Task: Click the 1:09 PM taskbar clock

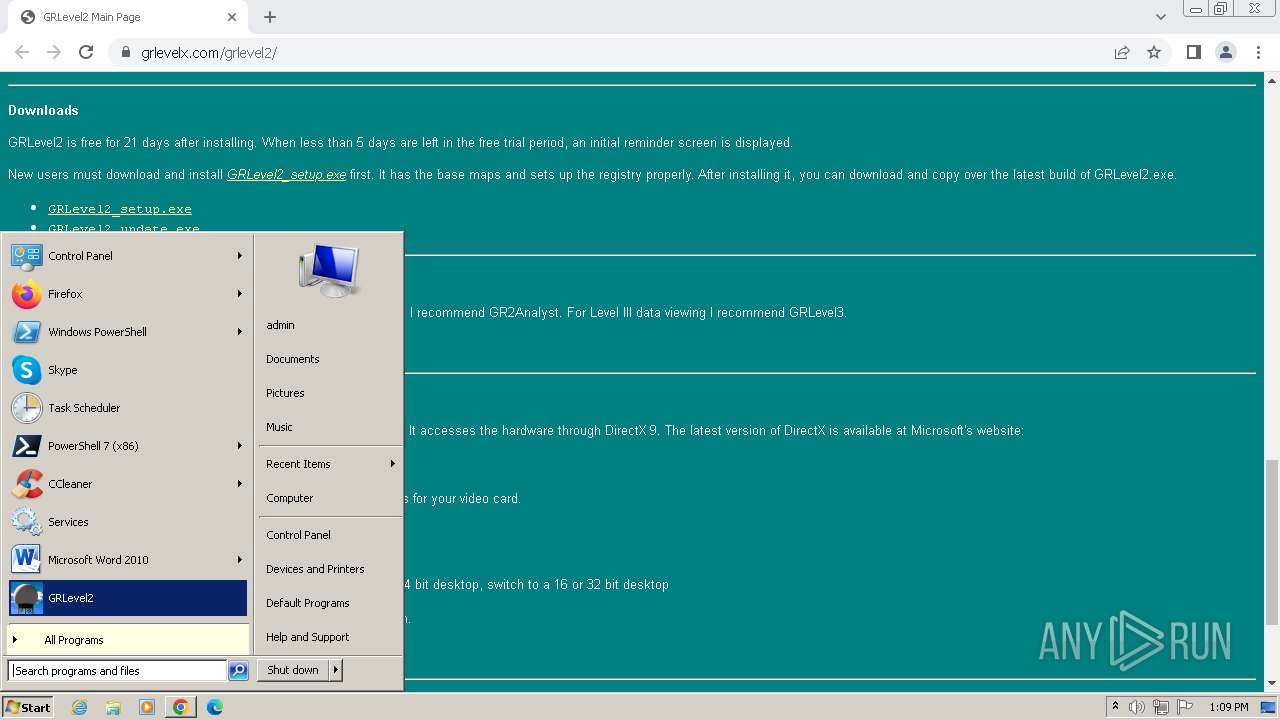Action: tap(1229, 707)
